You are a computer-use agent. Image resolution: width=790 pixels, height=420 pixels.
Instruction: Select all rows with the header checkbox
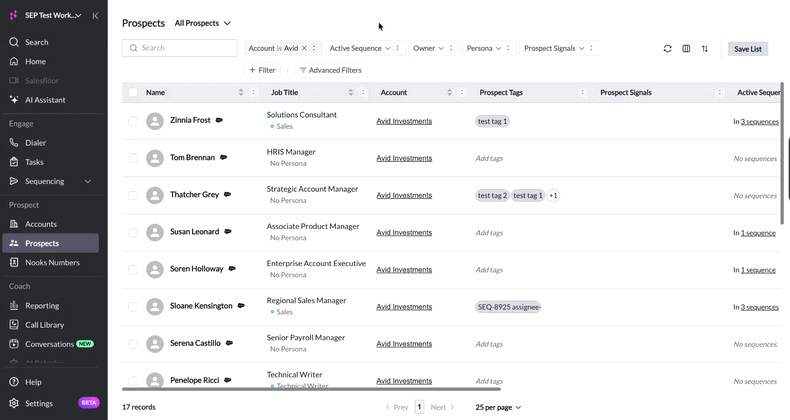(133, 92)
